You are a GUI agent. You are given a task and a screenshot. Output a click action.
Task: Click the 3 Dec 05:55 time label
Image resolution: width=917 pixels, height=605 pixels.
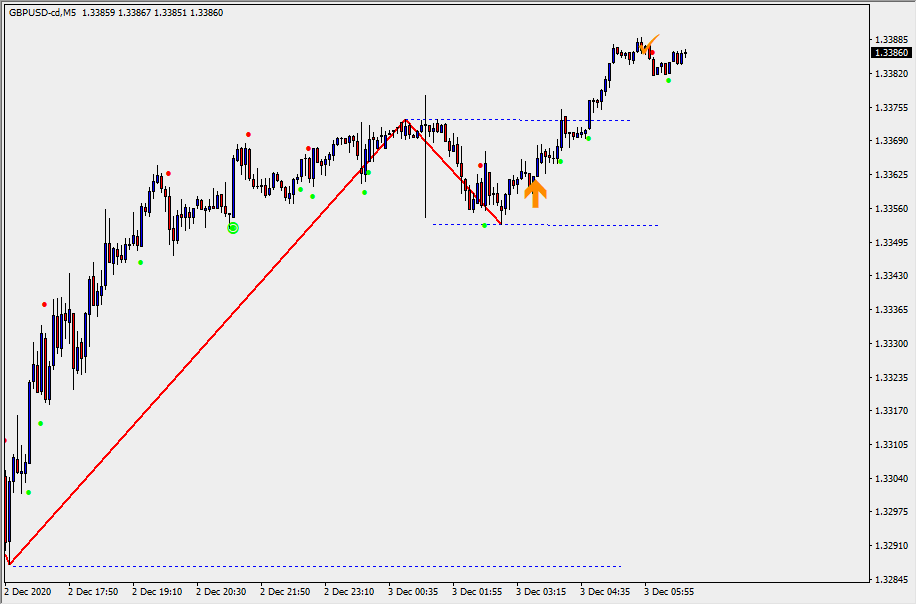pyautogui.click(x=669, y=592)
